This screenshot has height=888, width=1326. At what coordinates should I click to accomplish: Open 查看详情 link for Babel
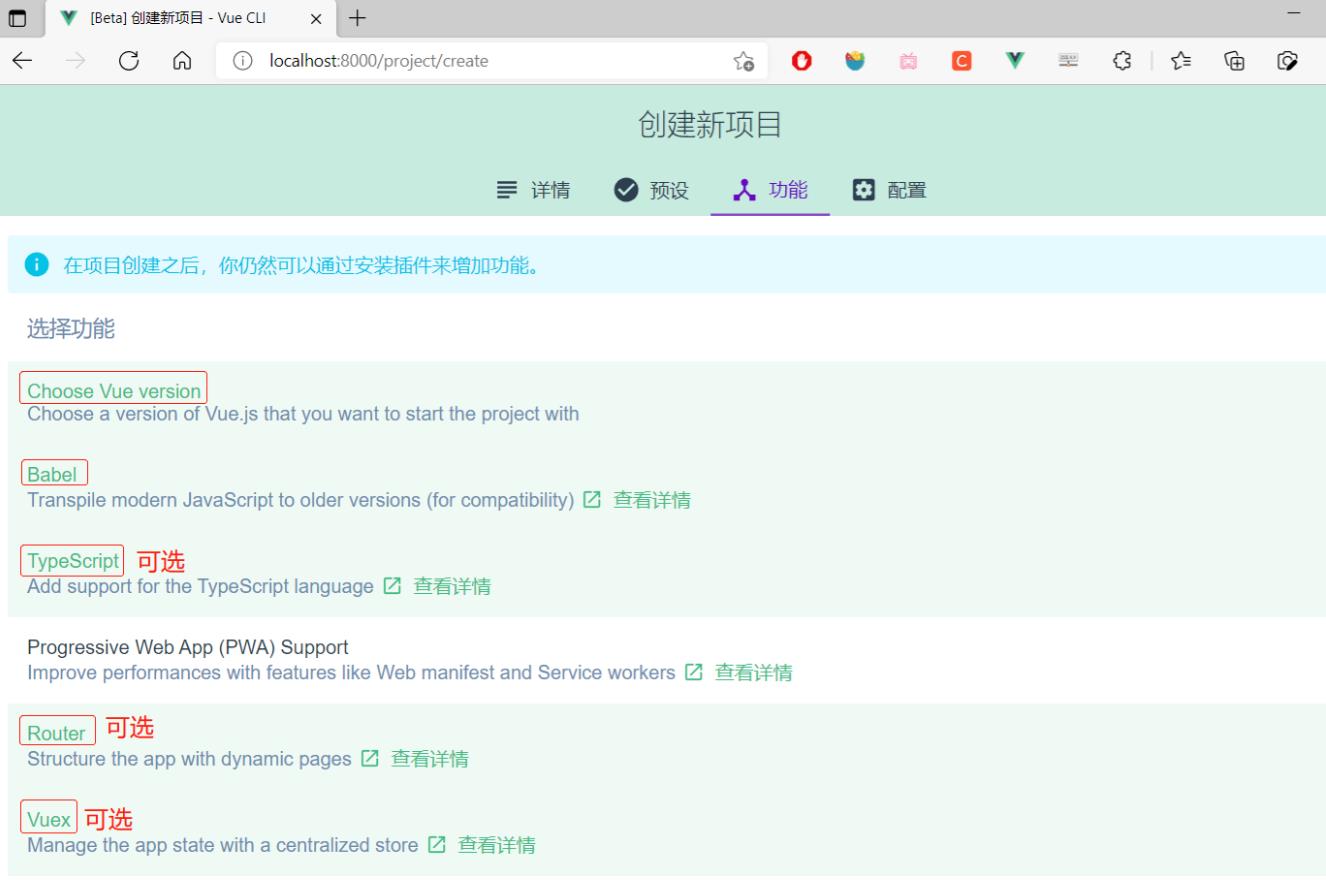click(x=651, y=500)
